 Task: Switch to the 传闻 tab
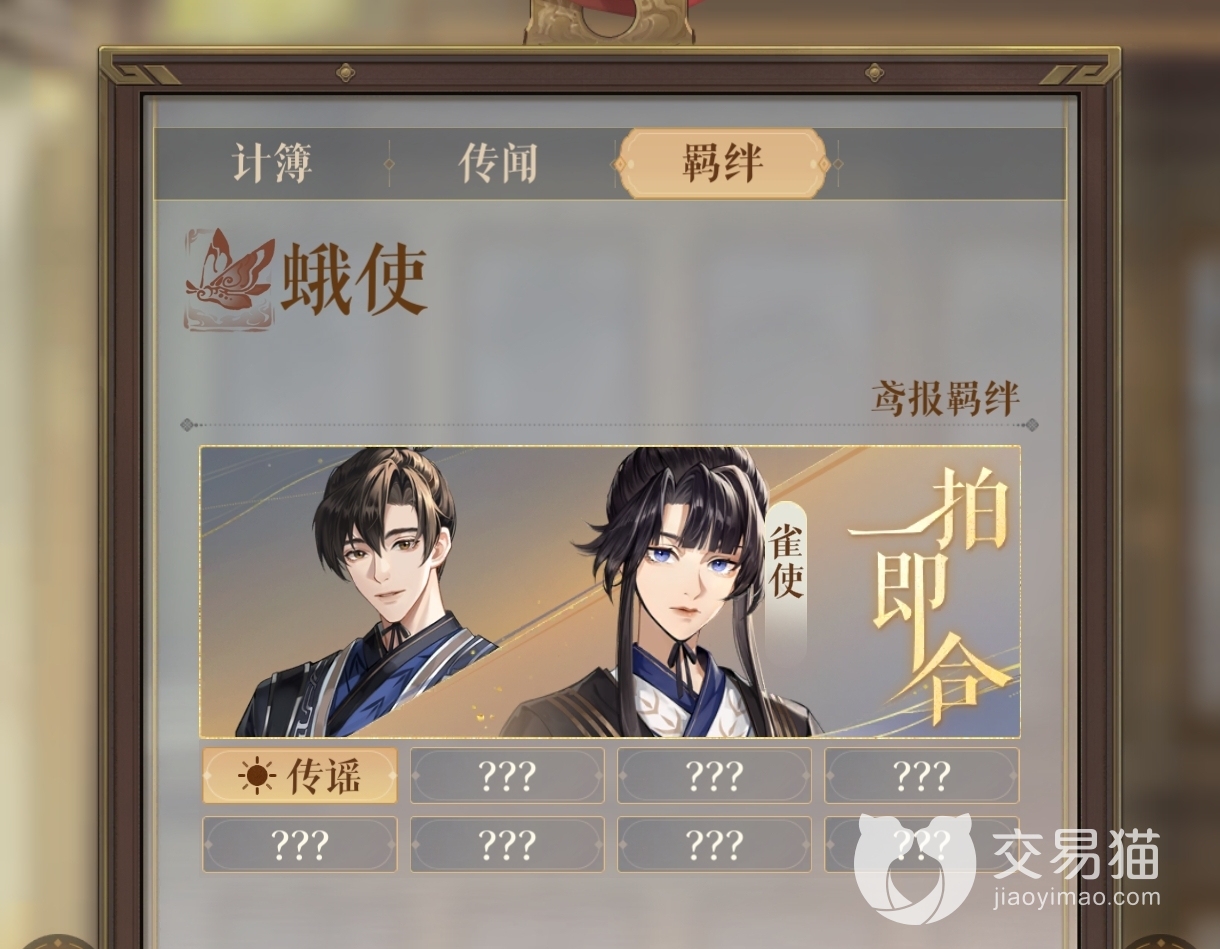(x=498, y=163)
